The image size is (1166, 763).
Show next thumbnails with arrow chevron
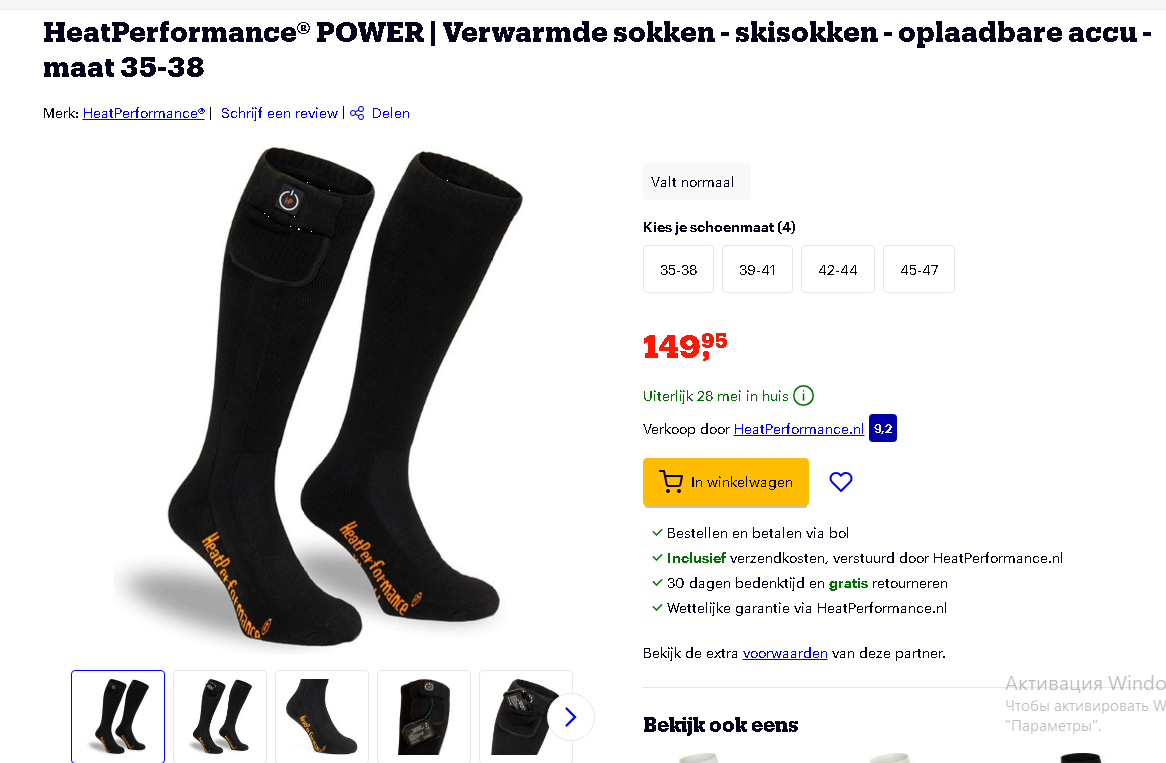click(x=570, y=717)
